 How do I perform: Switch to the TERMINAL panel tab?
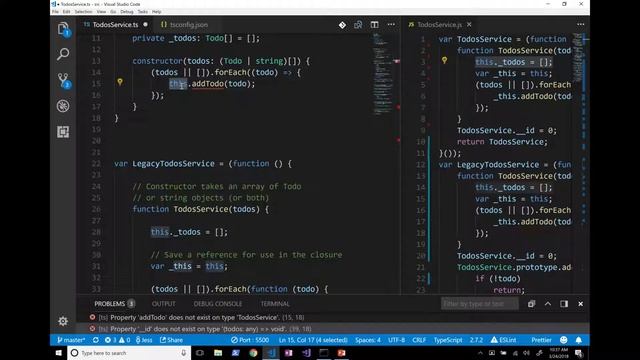[275, 304]
